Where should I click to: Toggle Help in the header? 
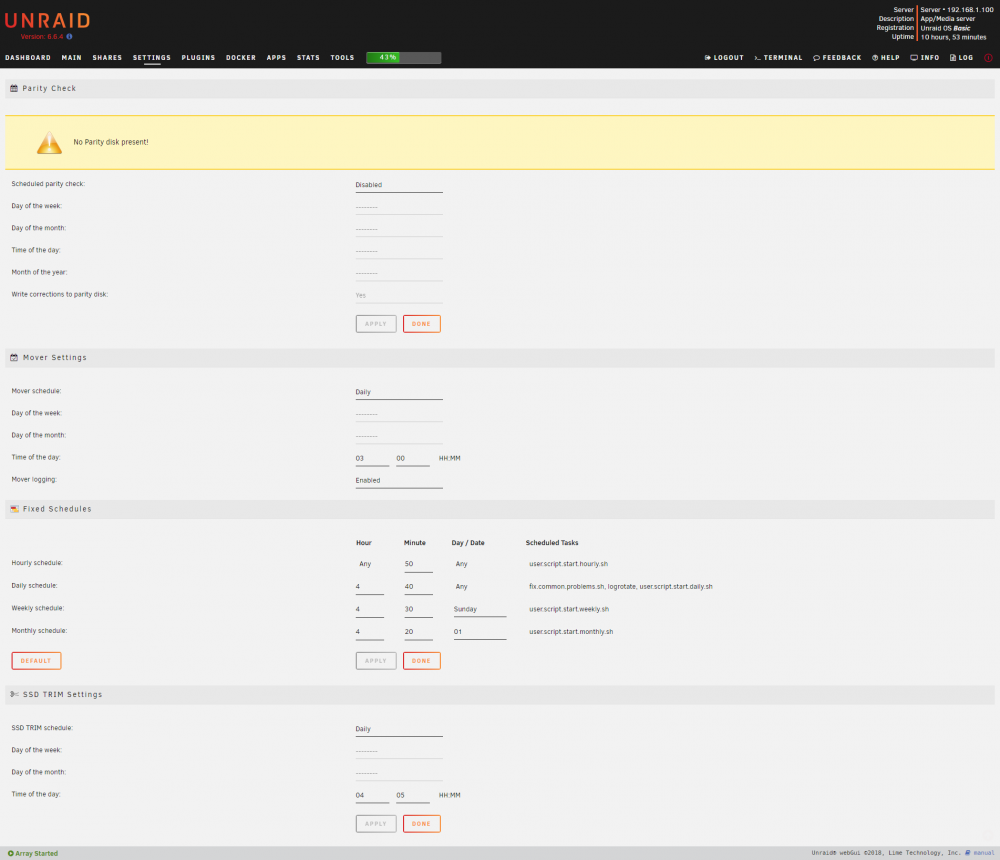point(886,58)
